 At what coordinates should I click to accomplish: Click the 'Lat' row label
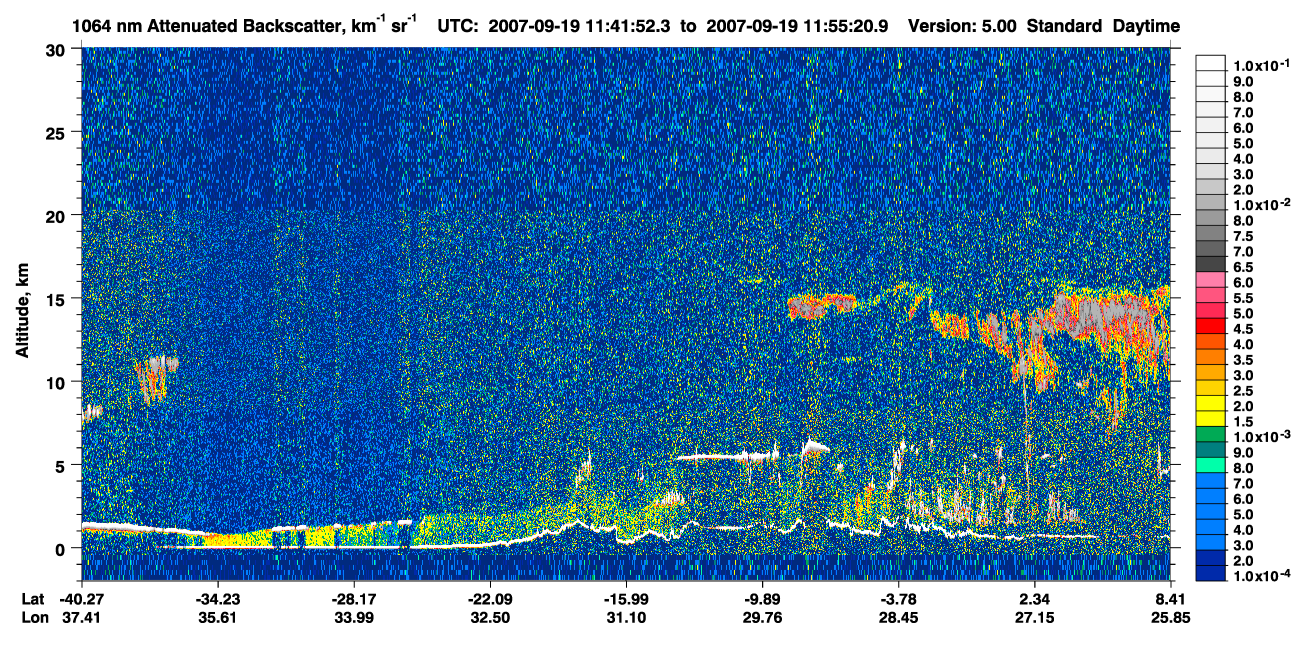click(32, 598)
